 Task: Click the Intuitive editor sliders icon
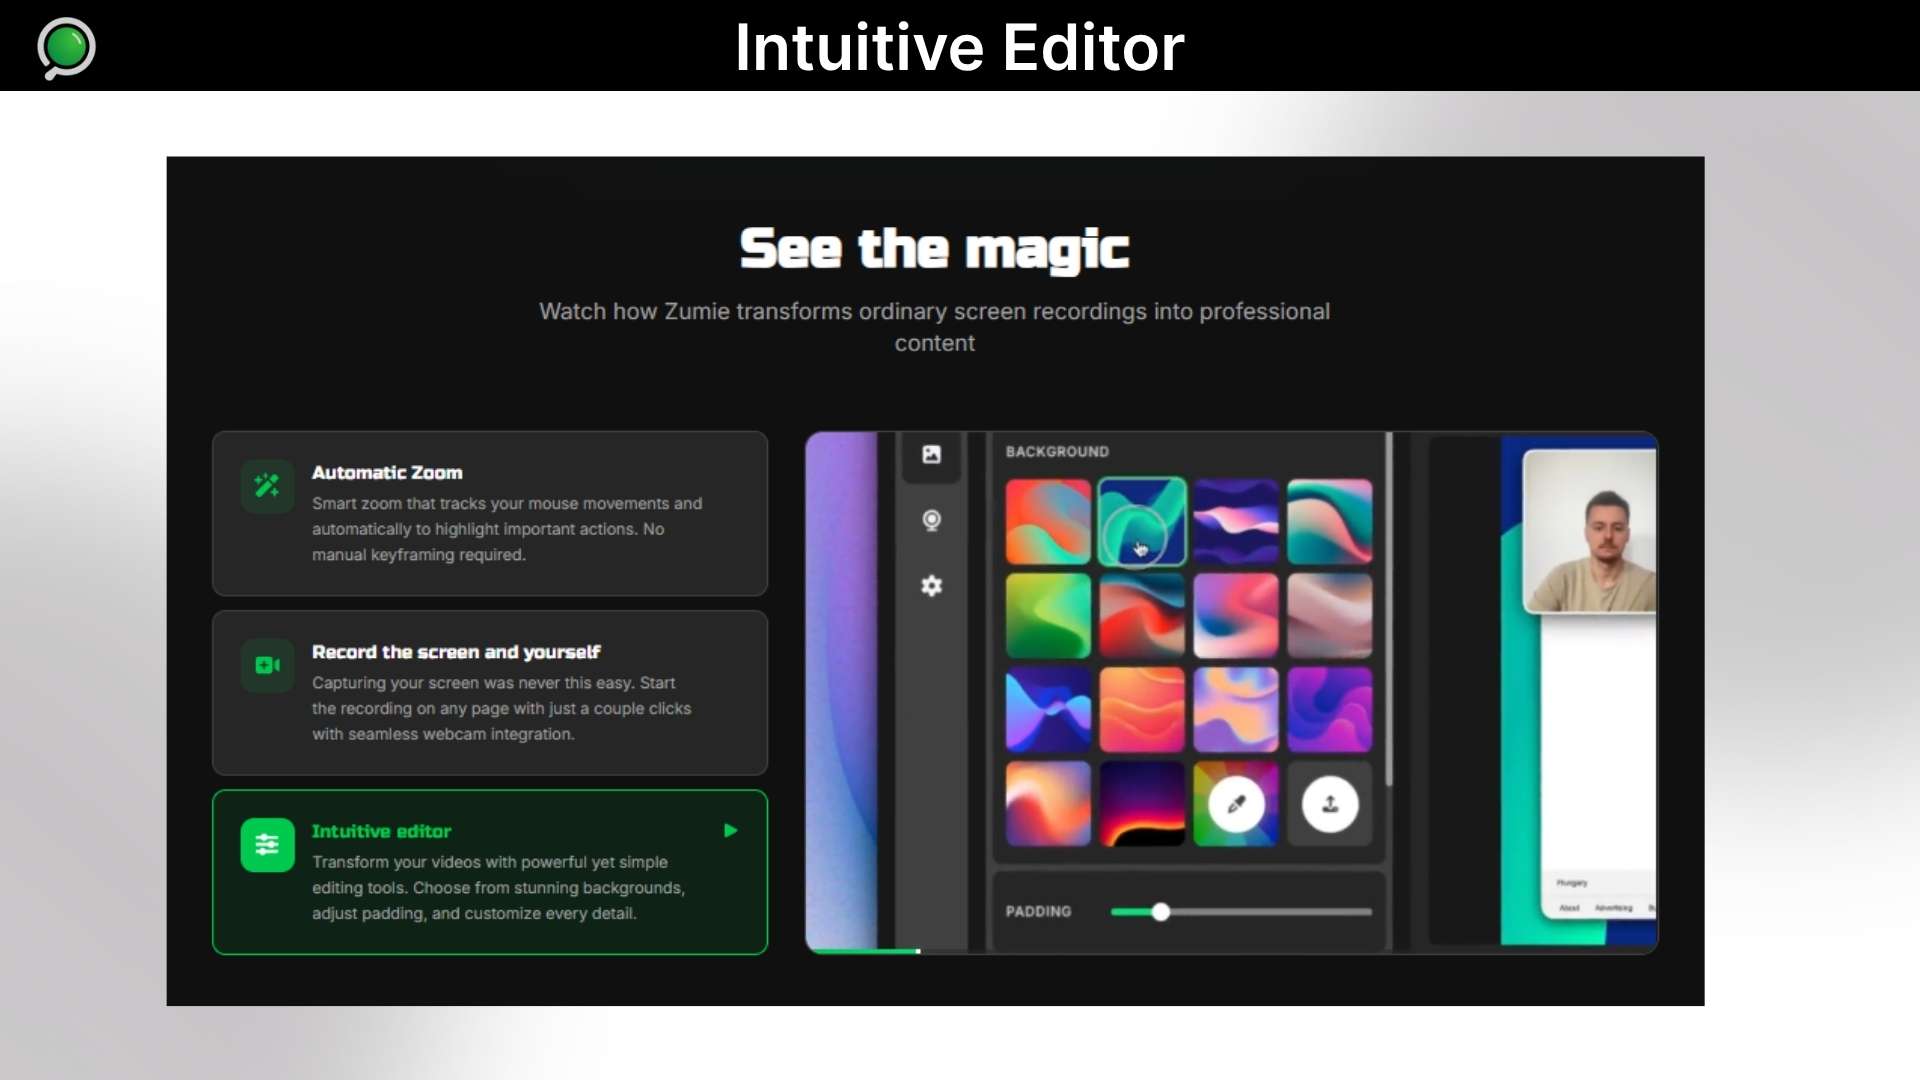pos(267,845)
